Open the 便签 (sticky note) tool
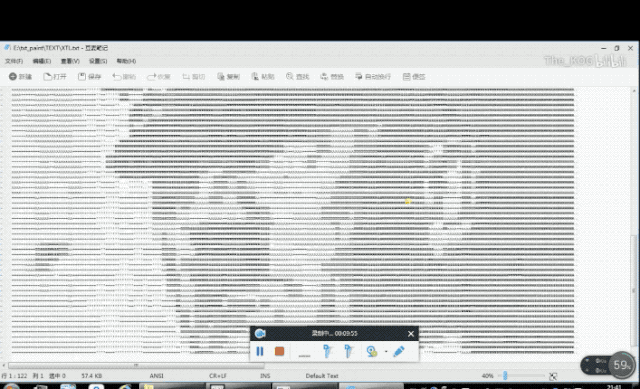Viewport: 640px width, 389px height. pos(414,76)
